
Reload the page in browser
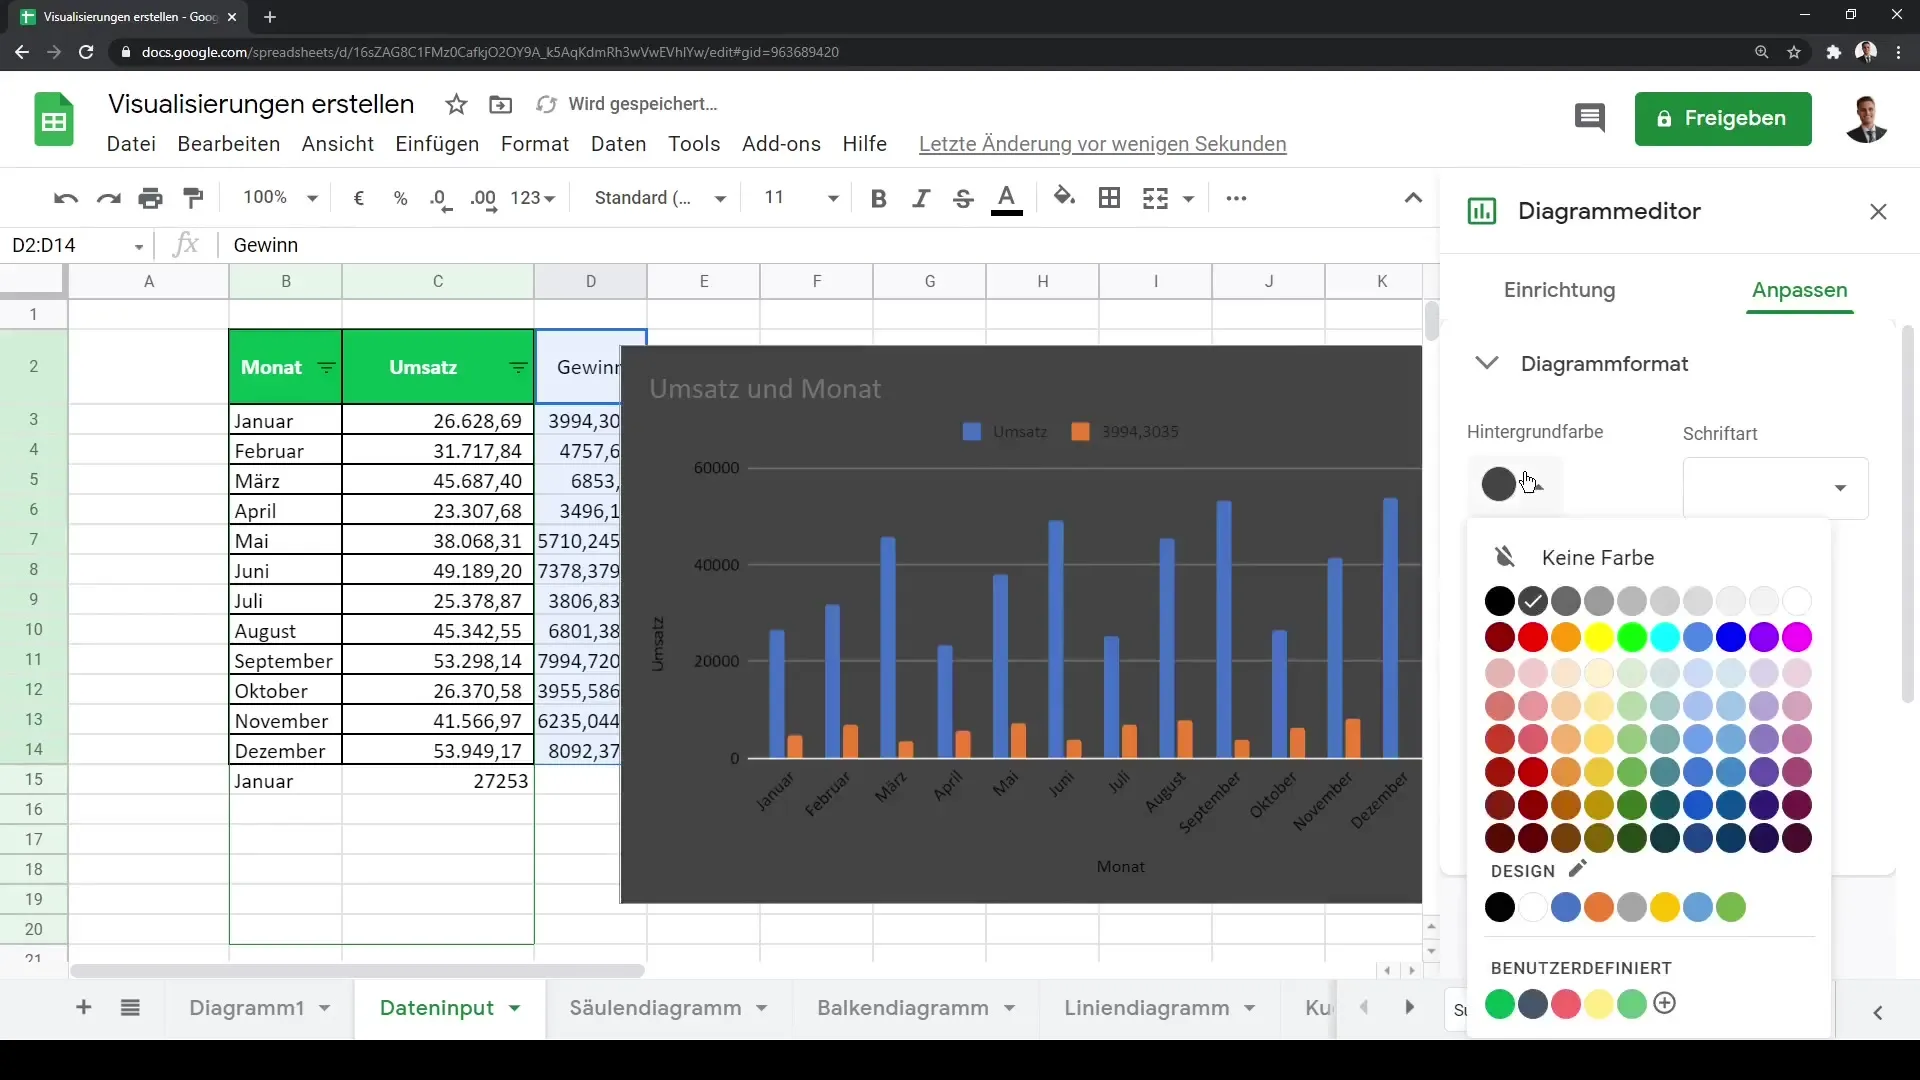pyautogui.click(x=86, y=52)
